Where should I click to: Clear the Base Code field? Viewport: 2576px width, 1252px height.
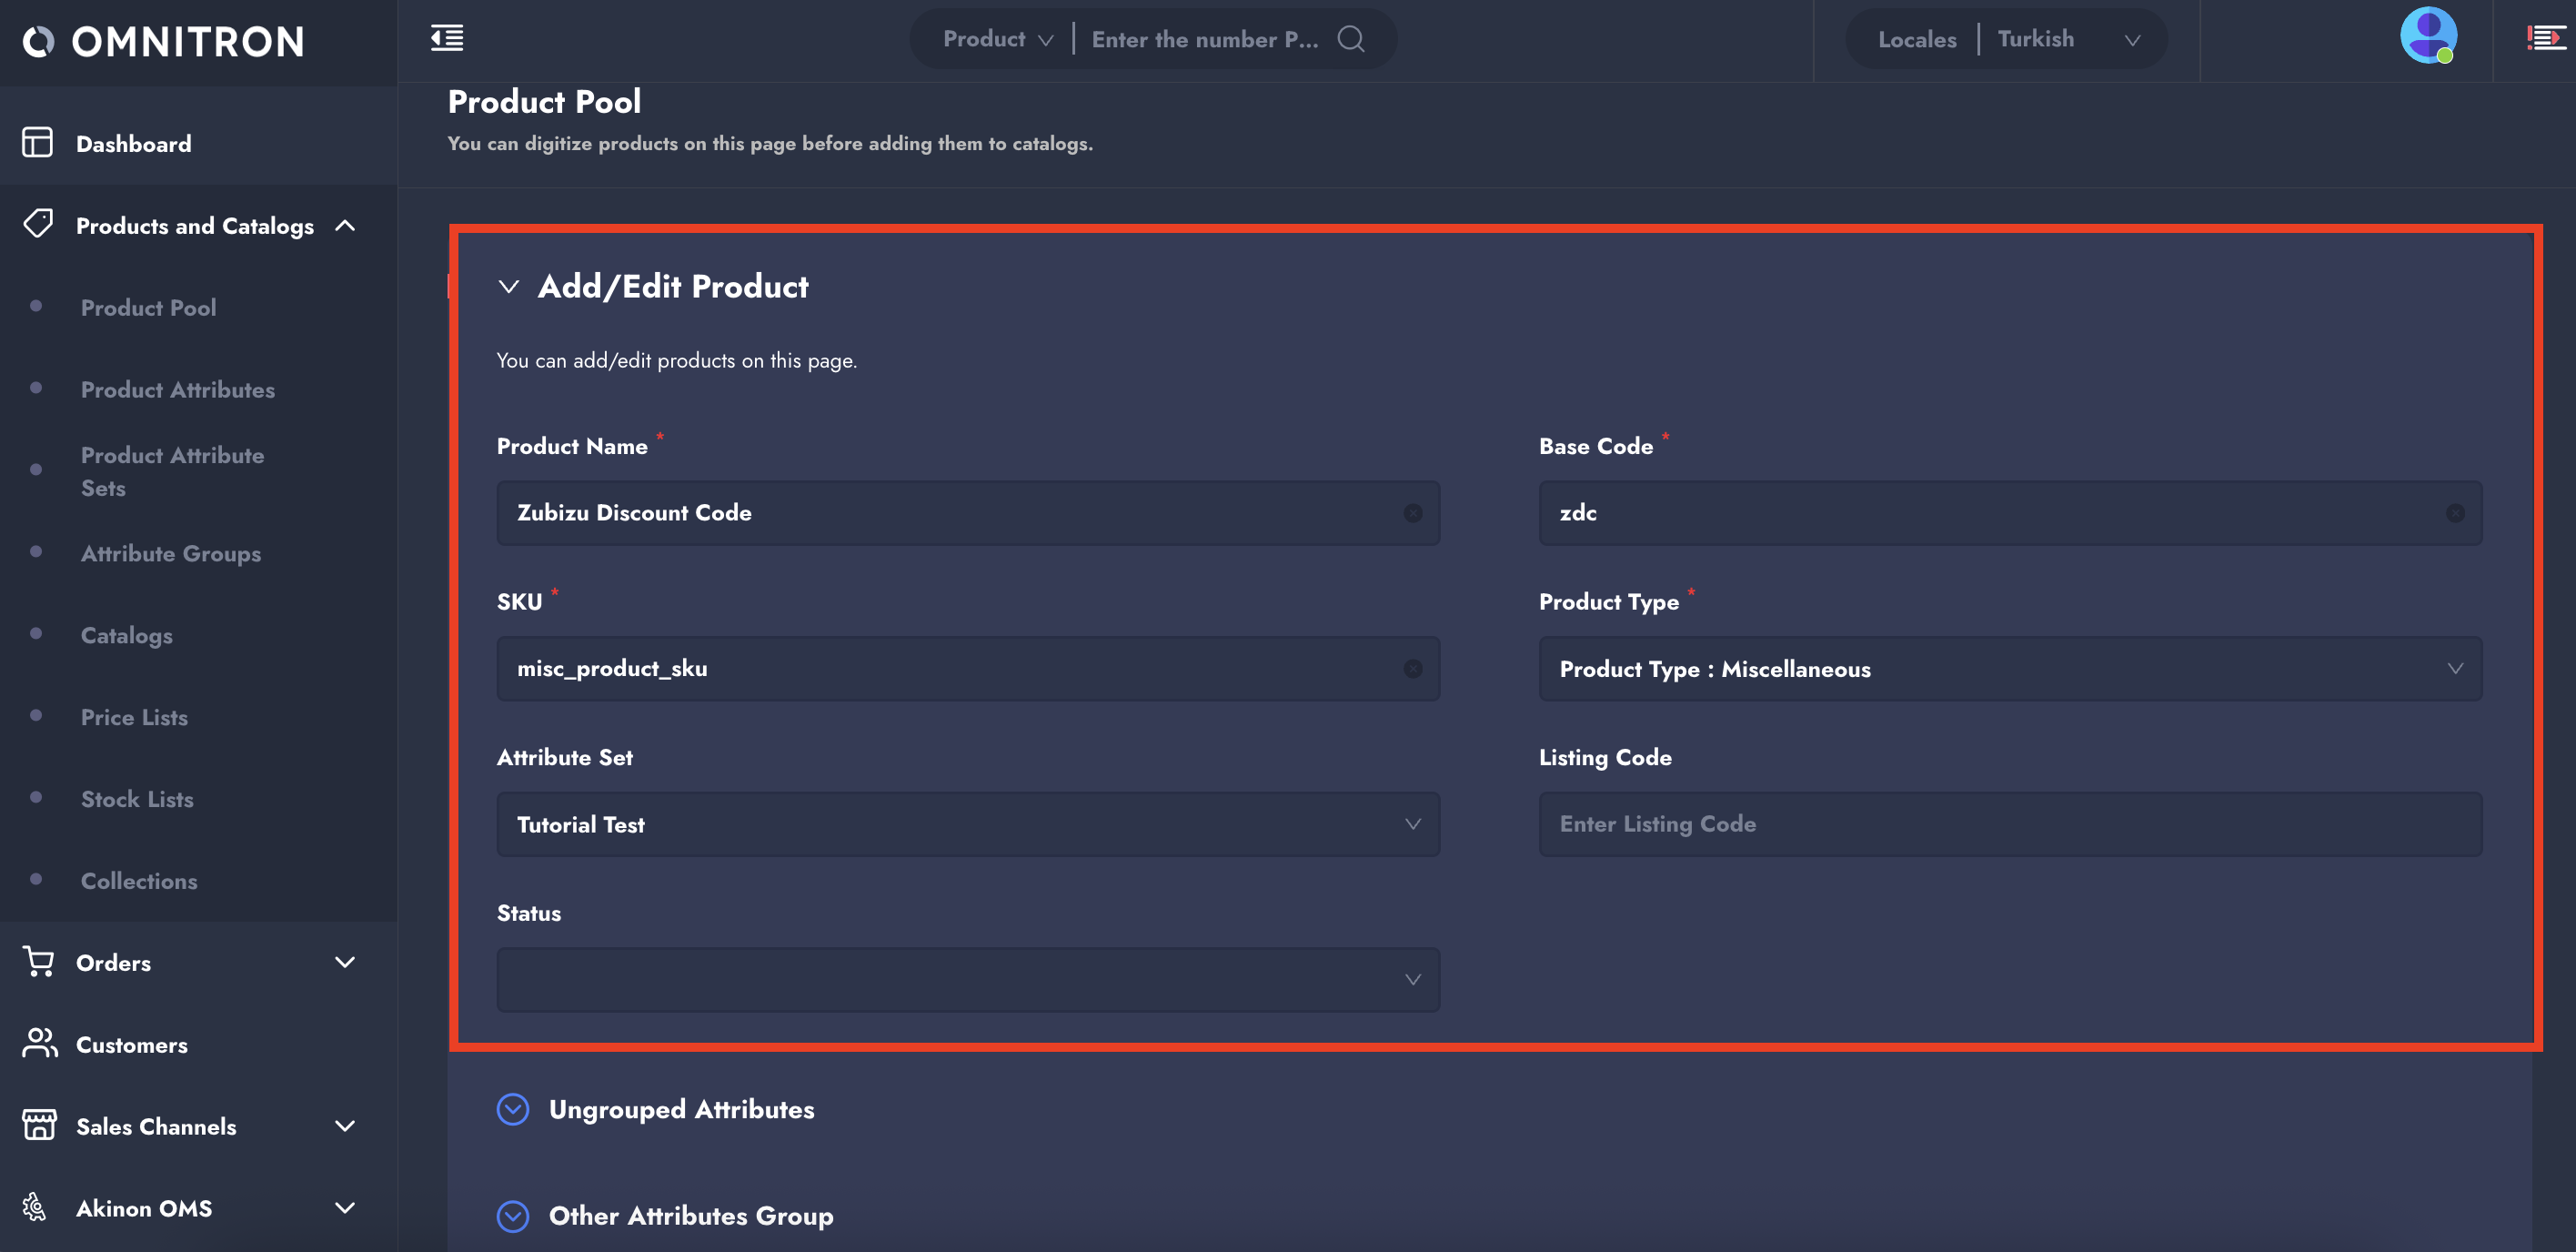2454,513
